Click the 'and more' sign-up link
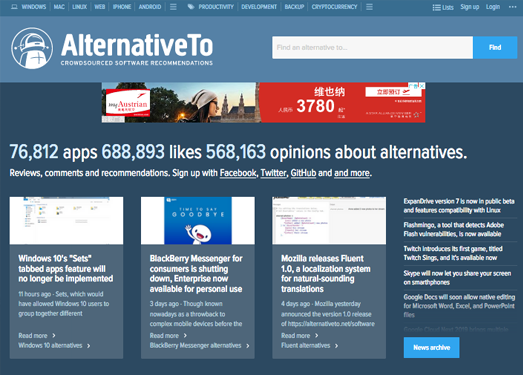523x375 pixels. [352, 173]
